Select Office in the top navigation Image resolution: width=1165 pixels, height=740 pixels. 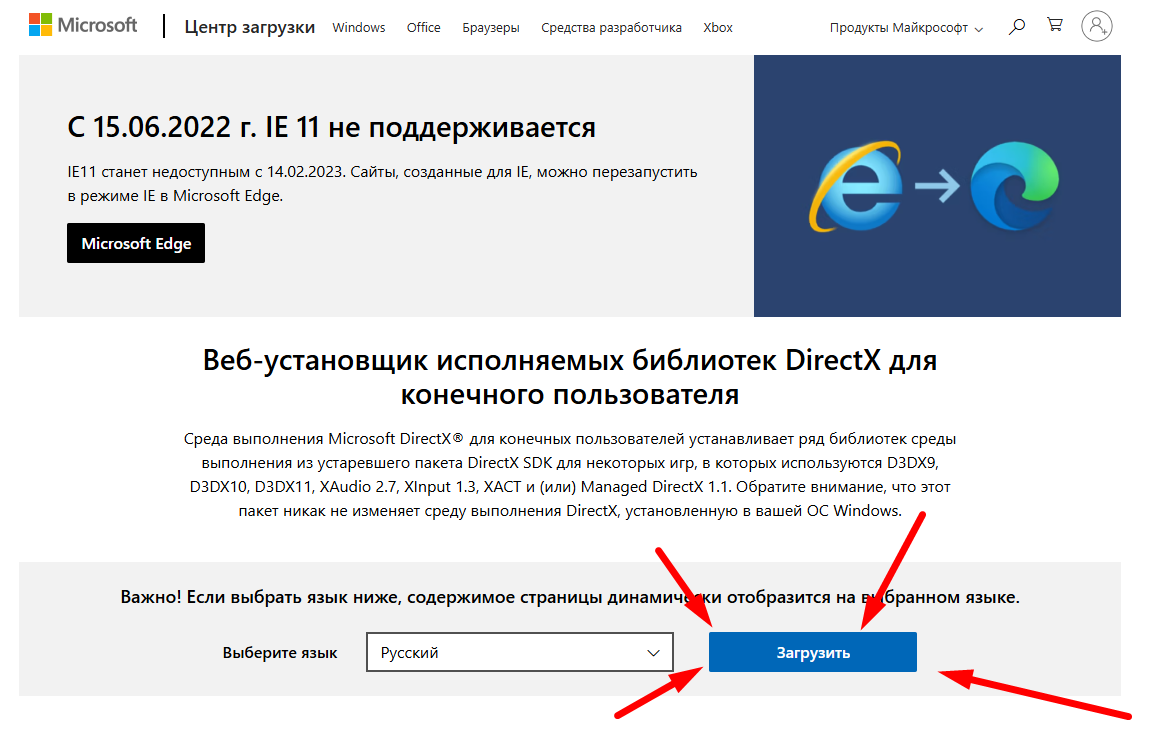tap(423, 28)
